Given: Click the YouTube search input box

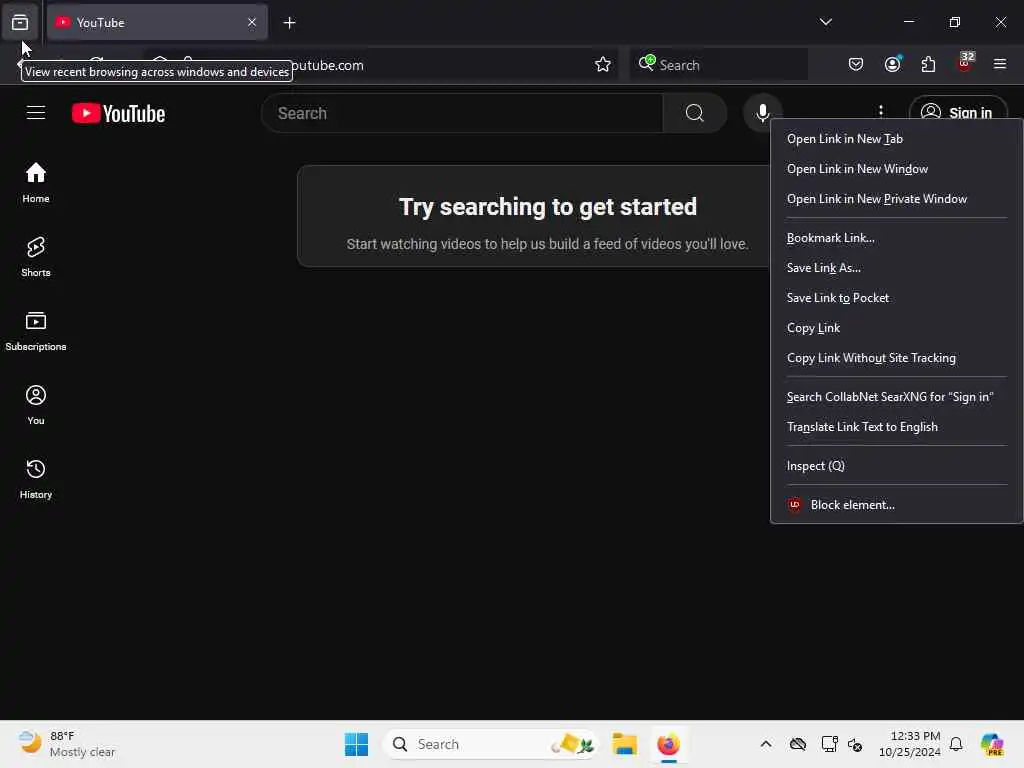Looking at the screenshot, I should (x=462, y=113).
